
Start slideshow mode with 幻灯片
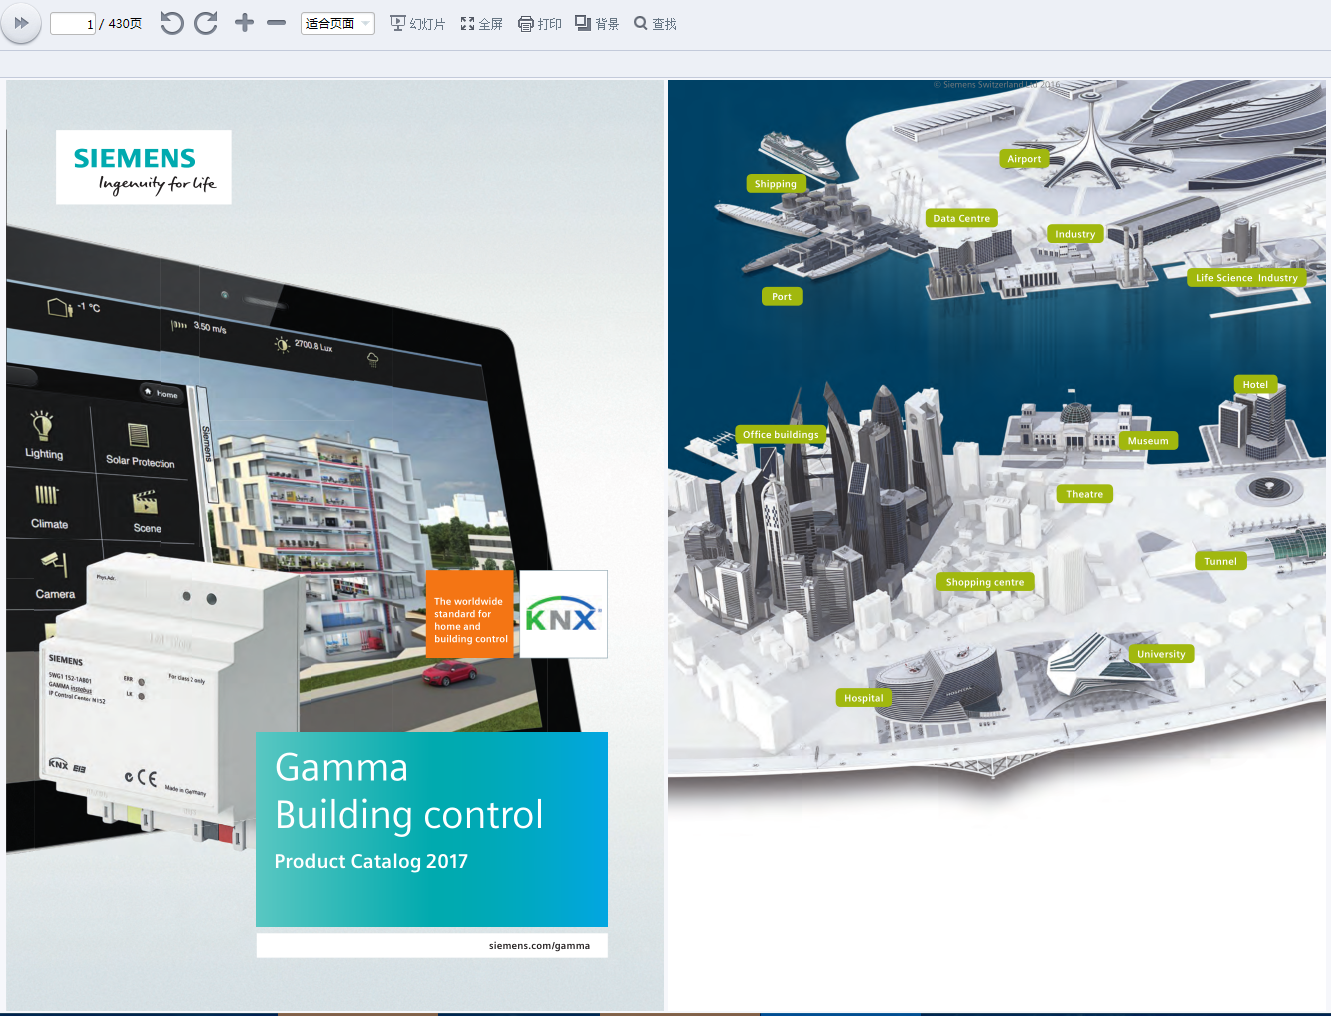pyautogui.click(x=417, y=24)
